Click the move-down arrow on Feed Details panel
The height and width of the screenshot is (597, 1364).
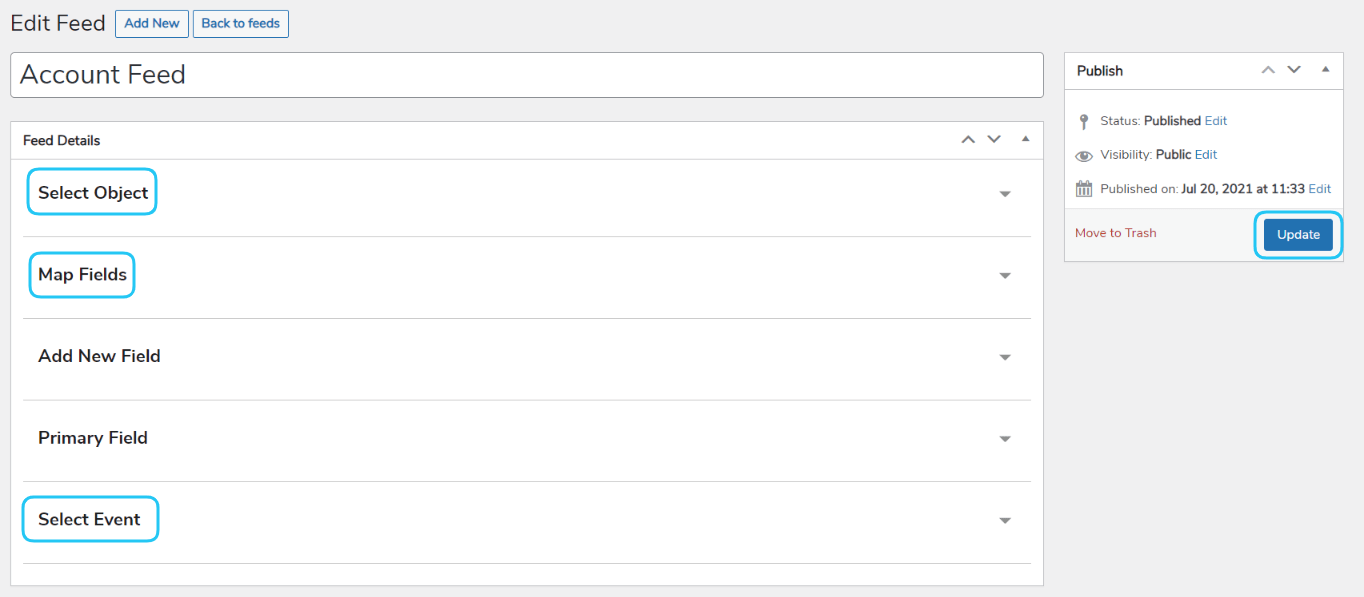coord(993,139)
